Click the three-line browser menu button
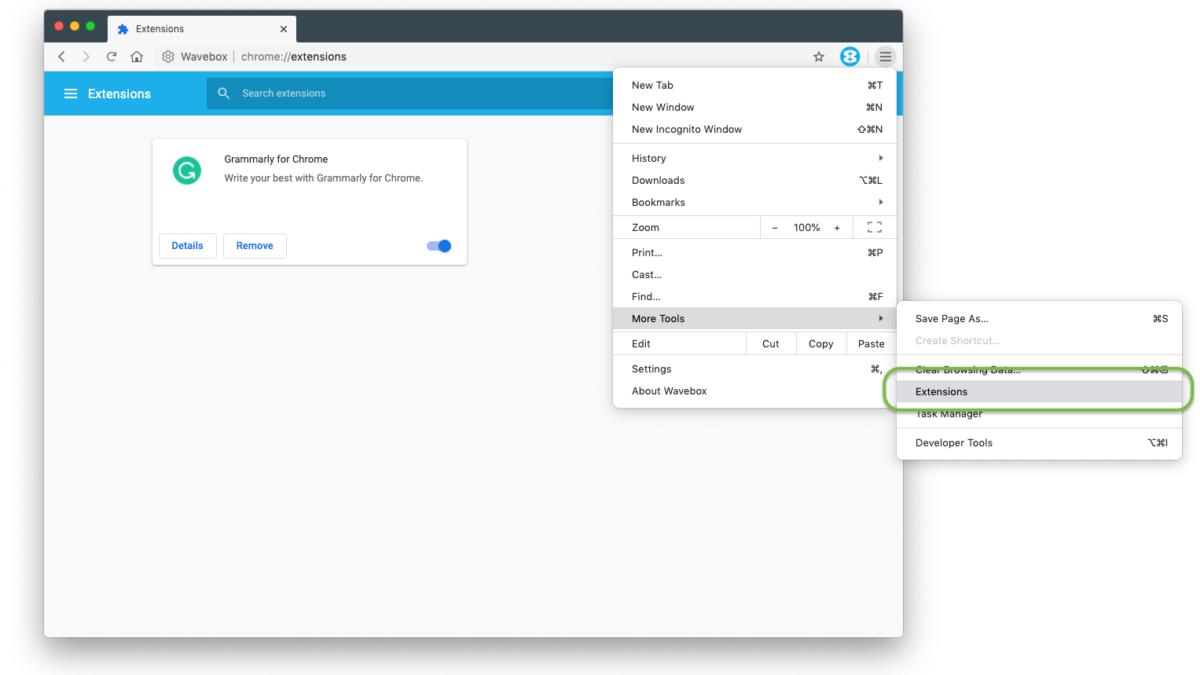This screenshot has height=675, width=1200. (885, 57)
